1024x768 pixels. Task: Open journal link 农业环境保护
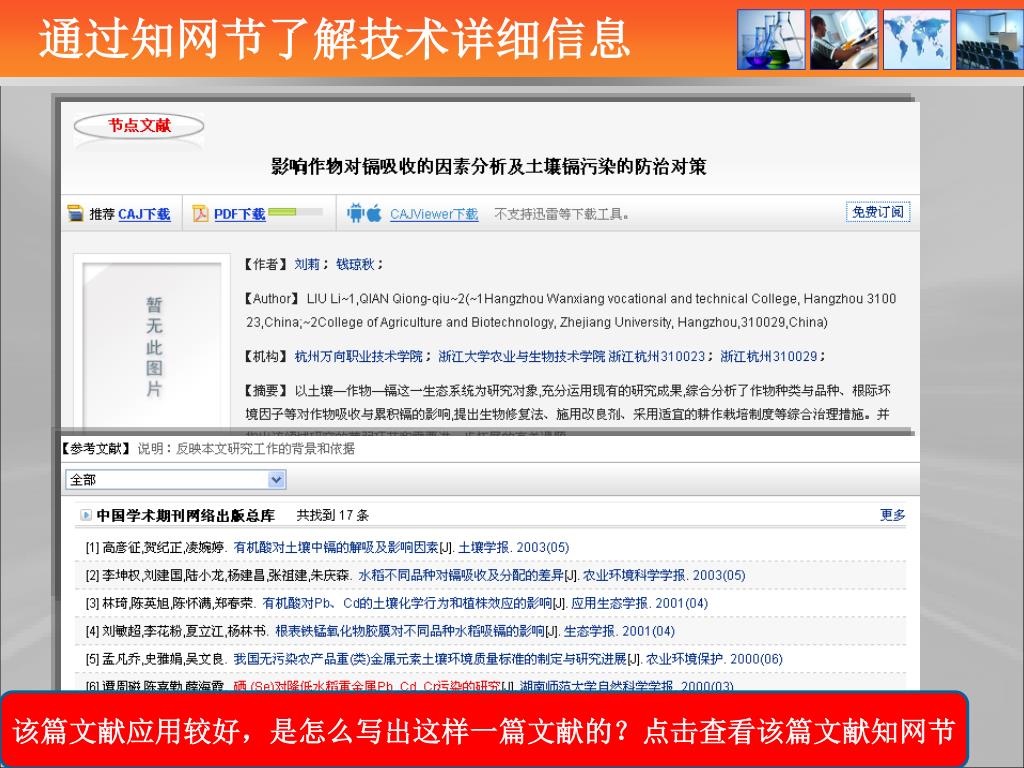pyautogui.click(x=684, y=660)
